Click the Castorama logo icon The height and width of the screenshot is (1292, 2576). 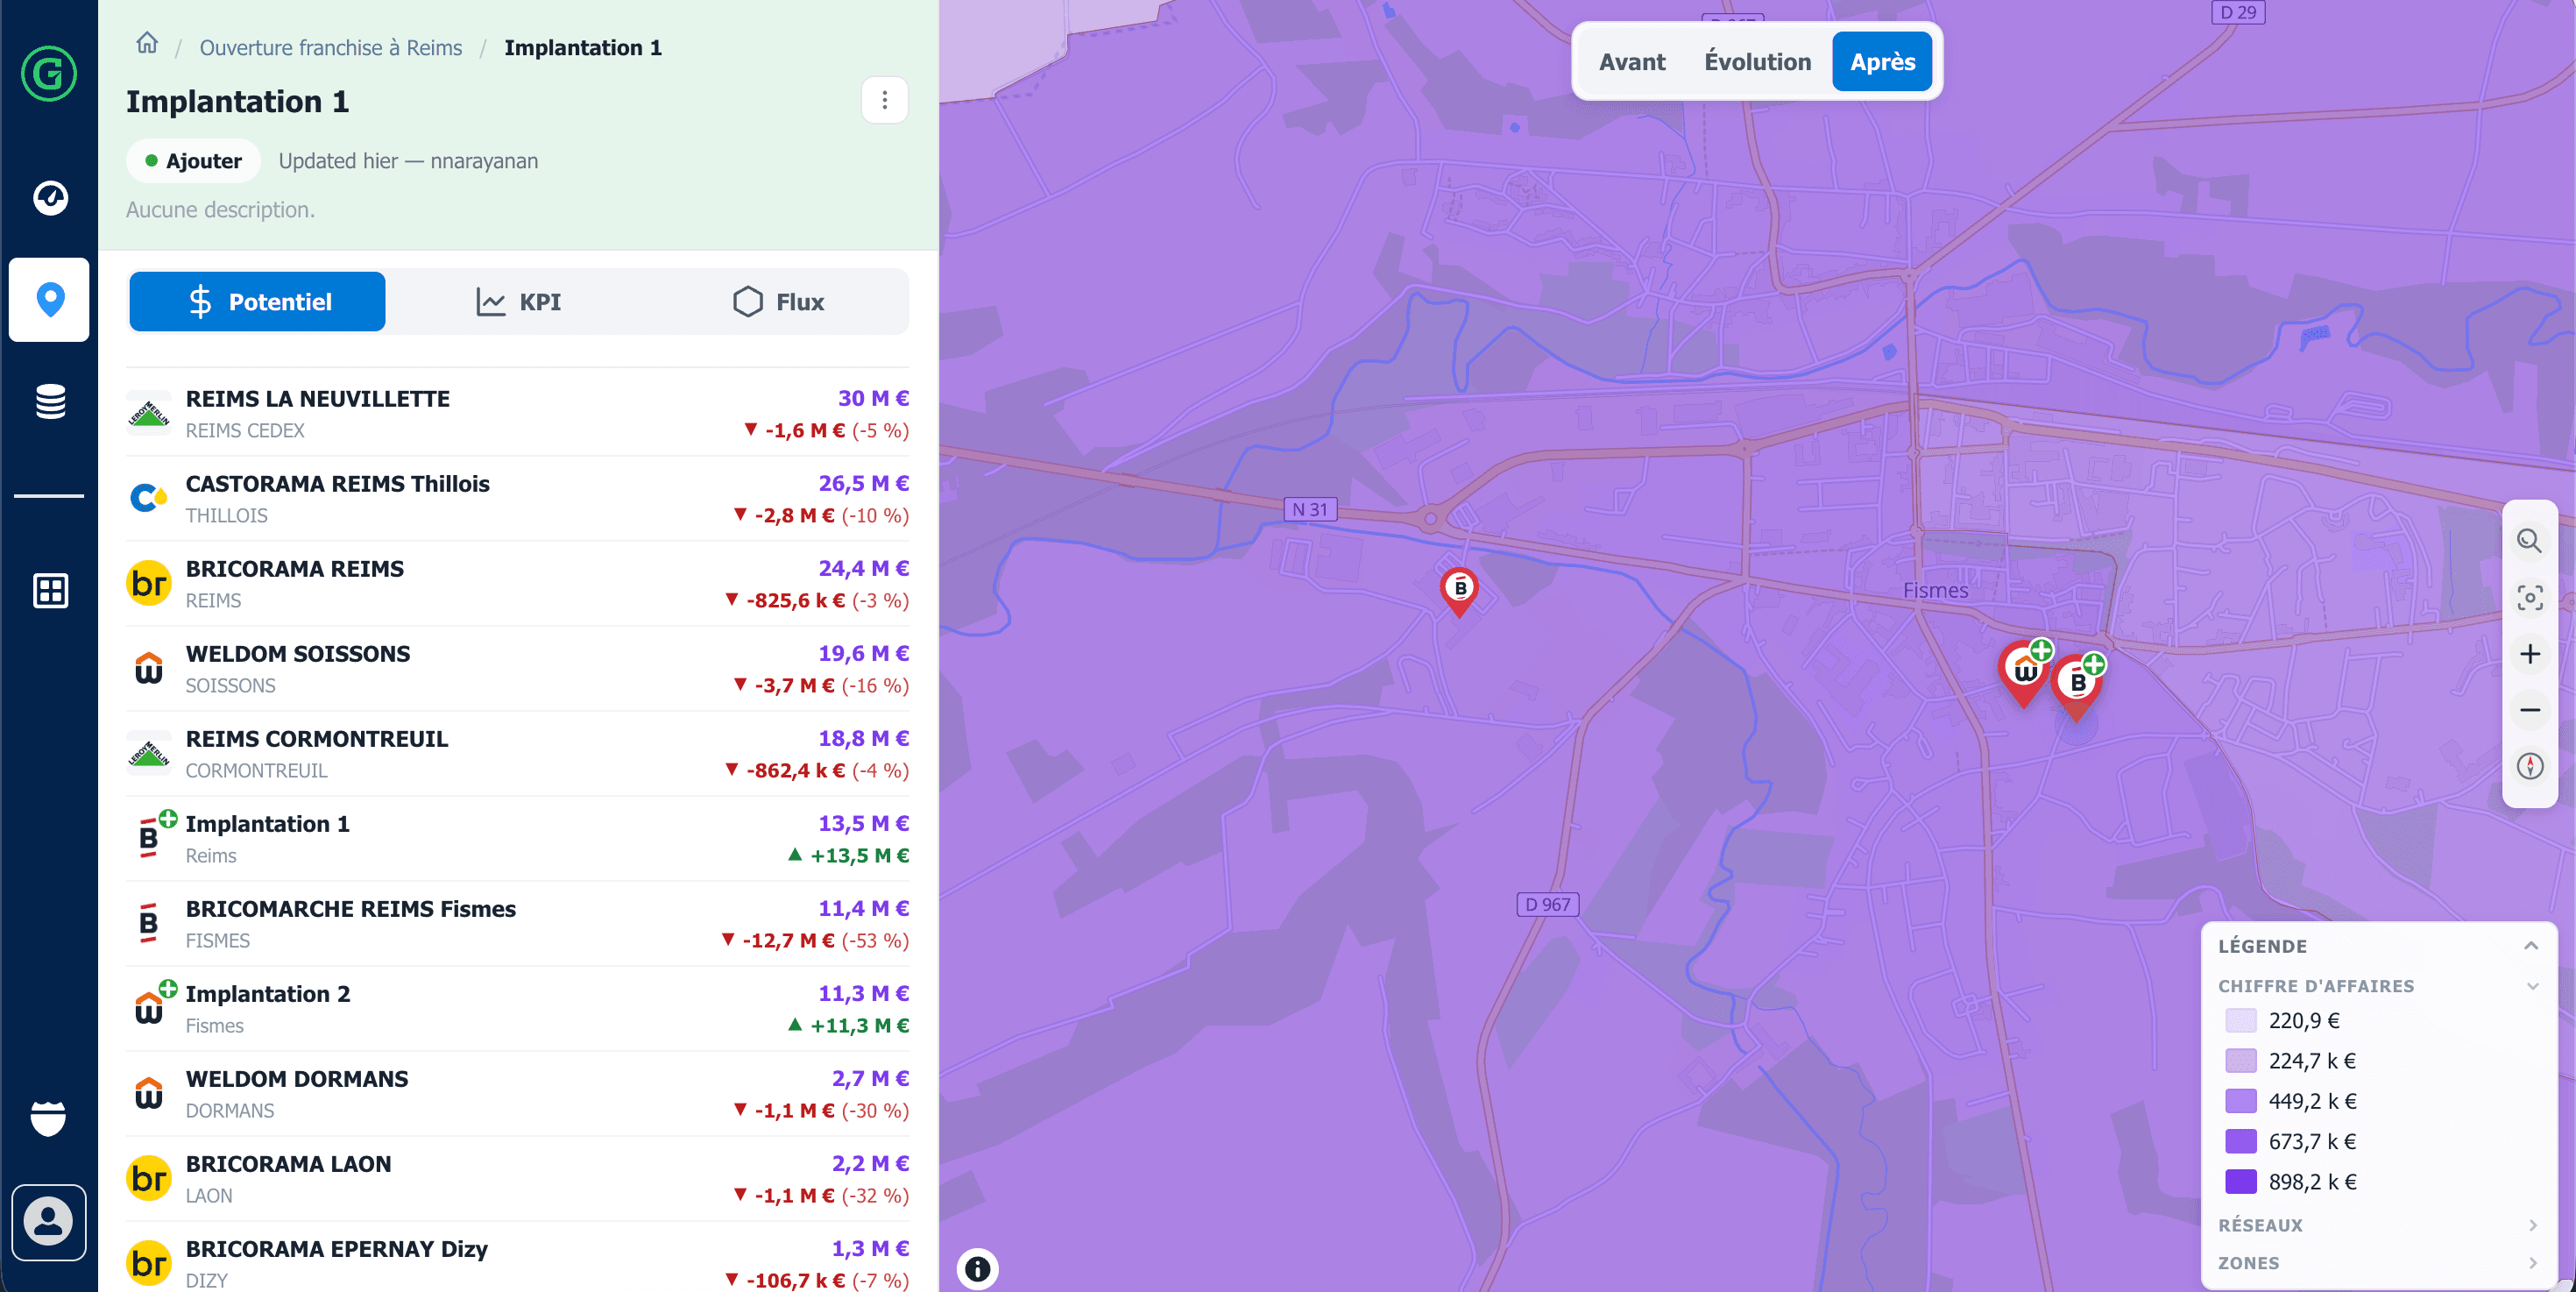point(149,498)
